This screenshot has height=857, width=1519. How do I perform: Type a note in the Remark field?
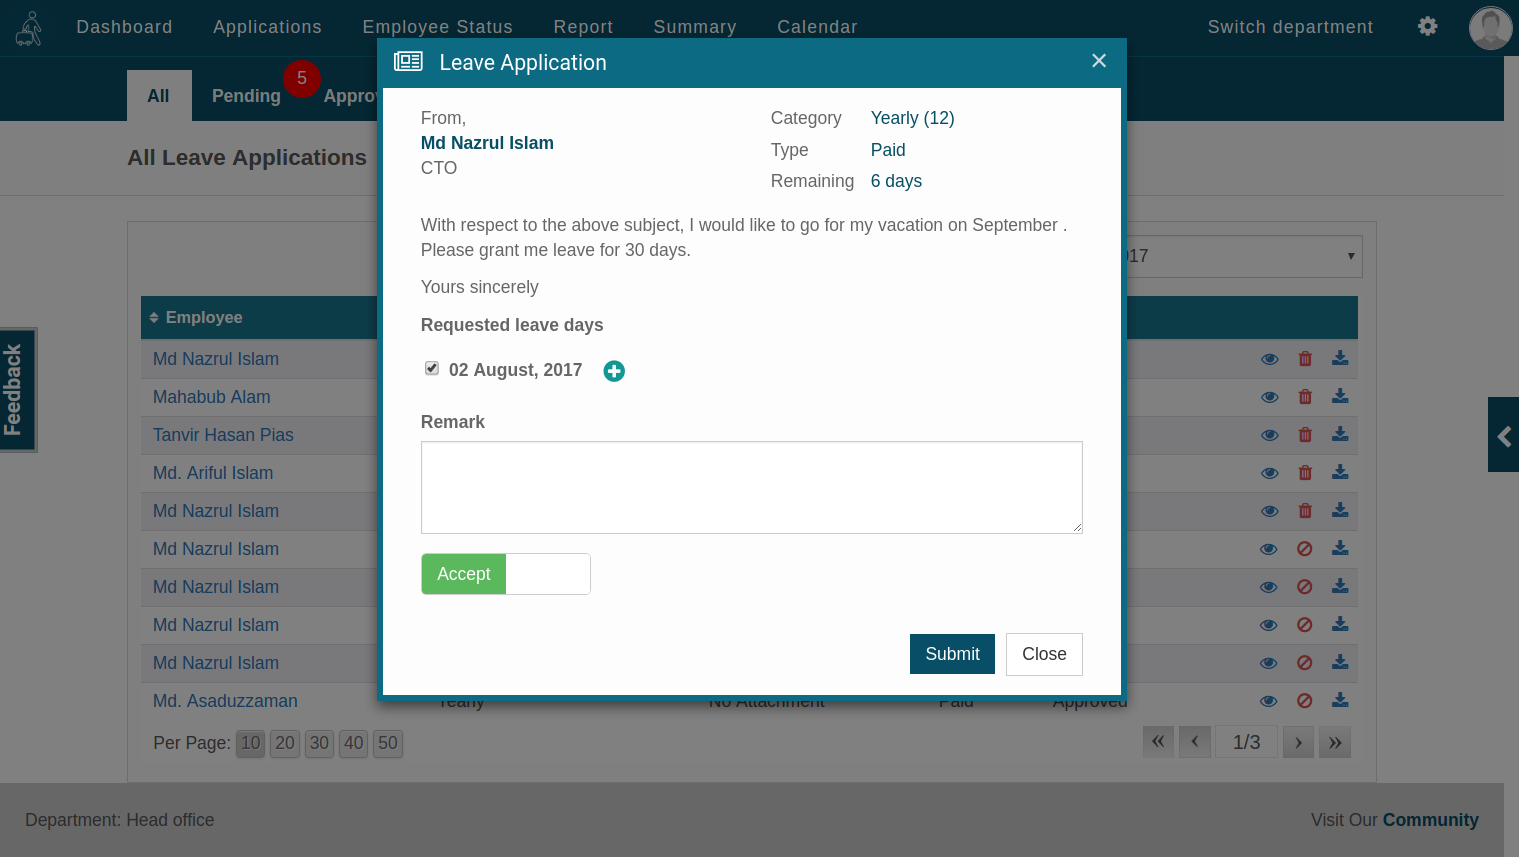pyautogui.click(x=751, y=487)
